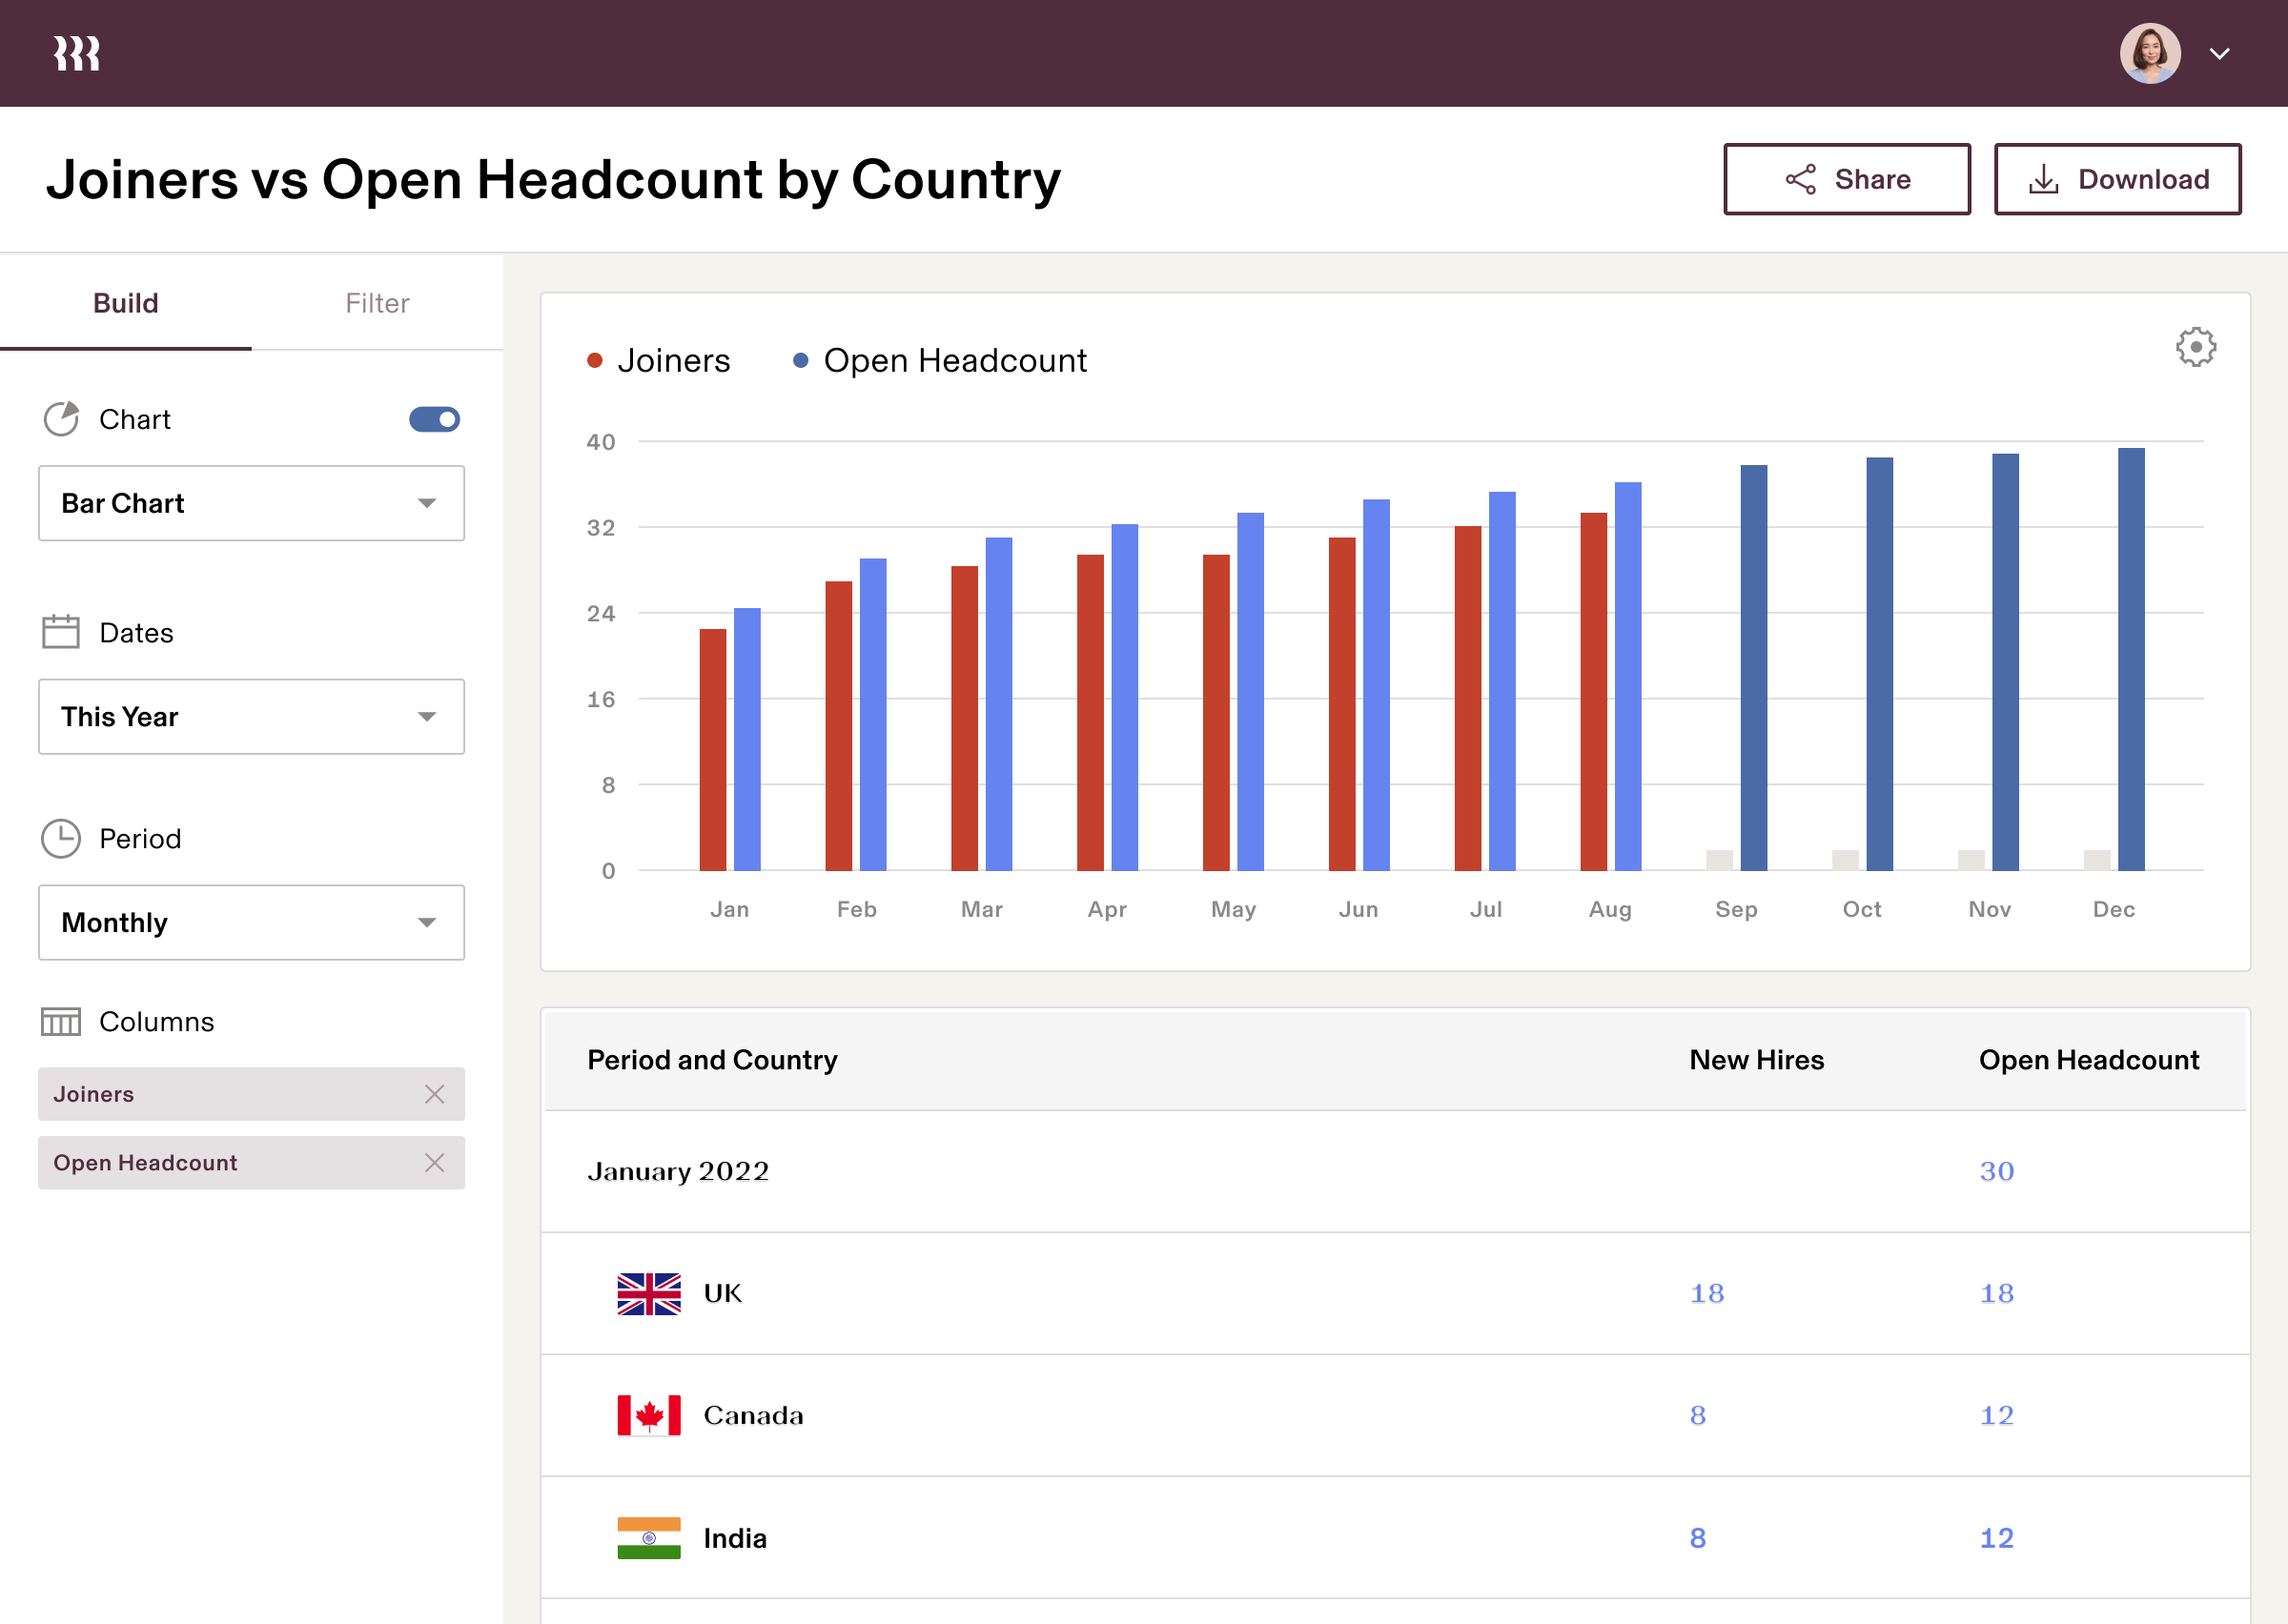Screen dimensions: 2288x1624
Task: Click the Rippling logo
Action: point(76,52)
